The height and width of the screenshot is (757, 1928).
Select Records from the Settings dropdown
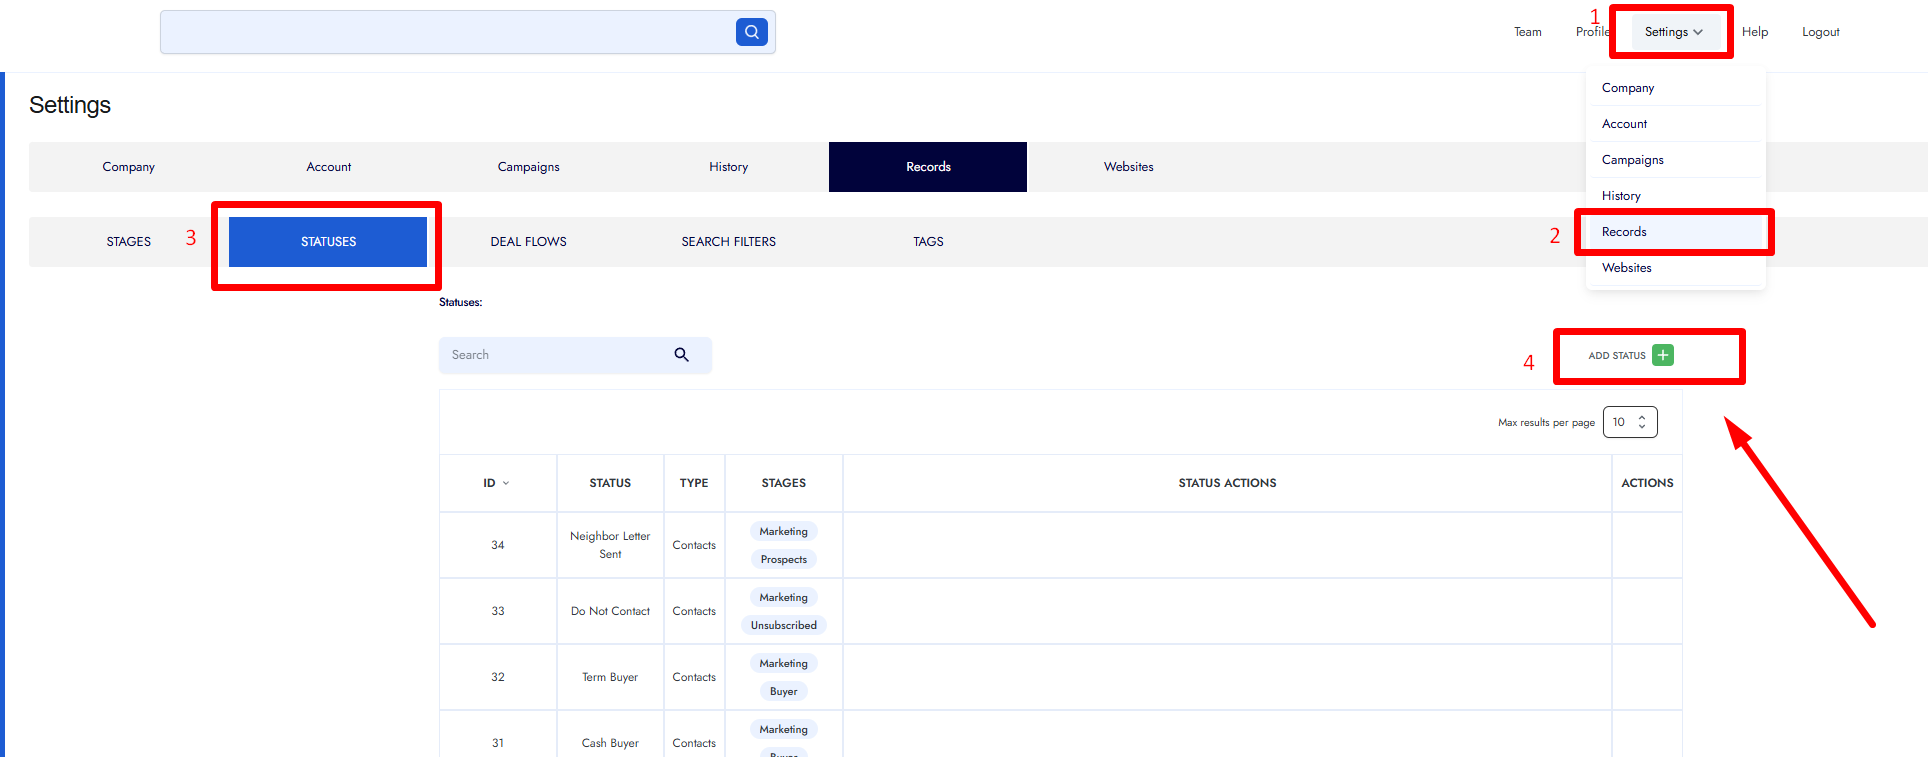1624,232
